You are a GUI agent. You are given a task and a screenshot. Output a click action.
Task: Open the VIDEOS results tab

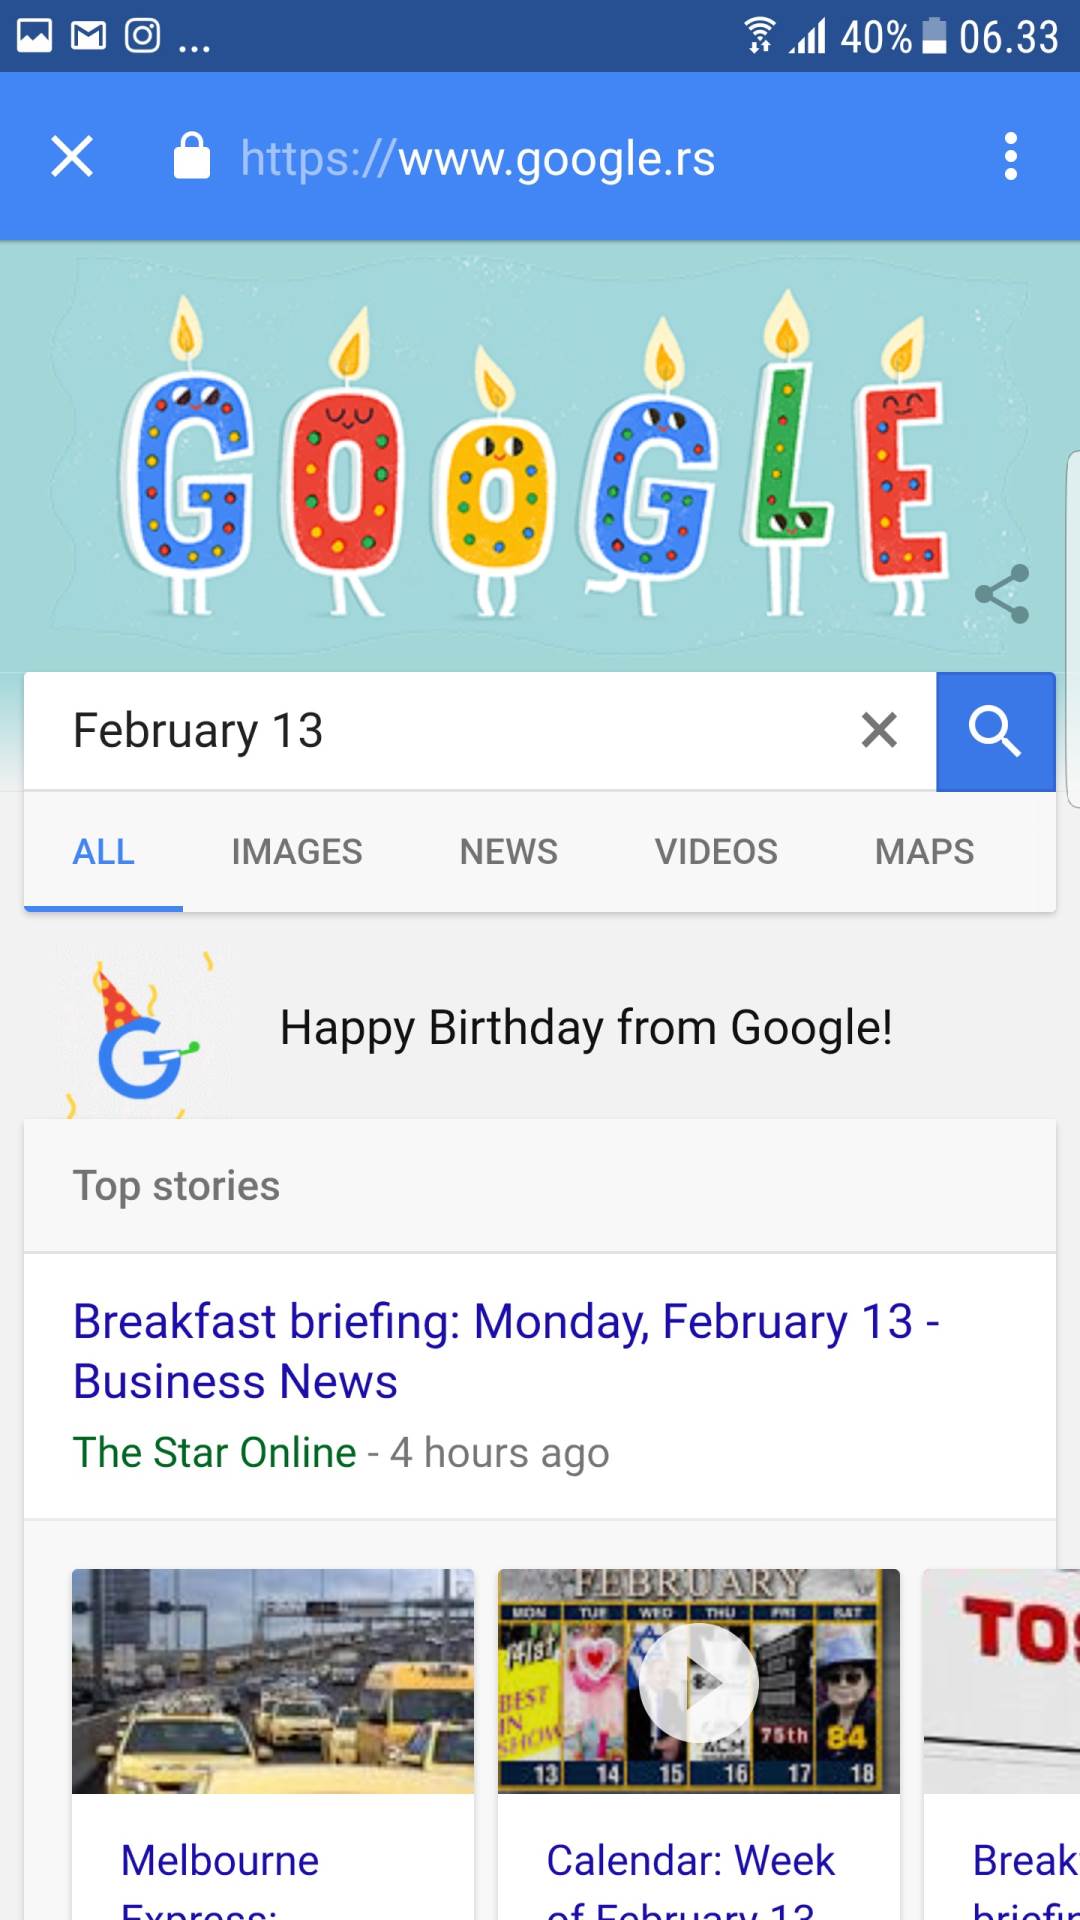716,852
